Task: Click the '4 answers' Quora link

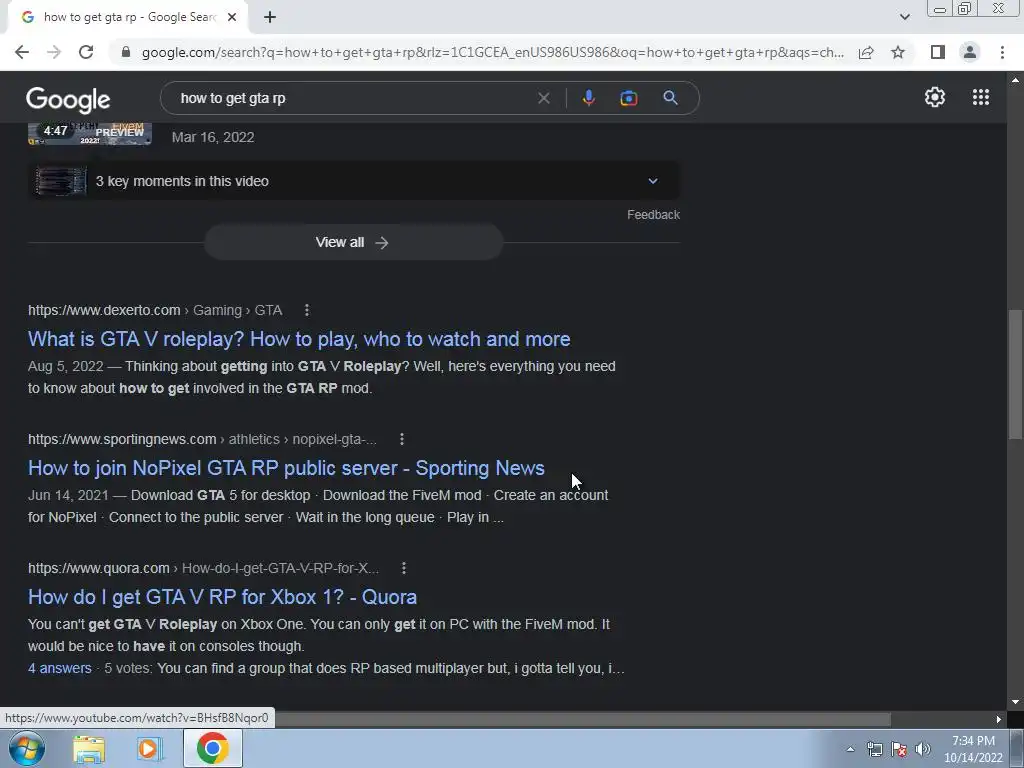Action: (59, 668)
